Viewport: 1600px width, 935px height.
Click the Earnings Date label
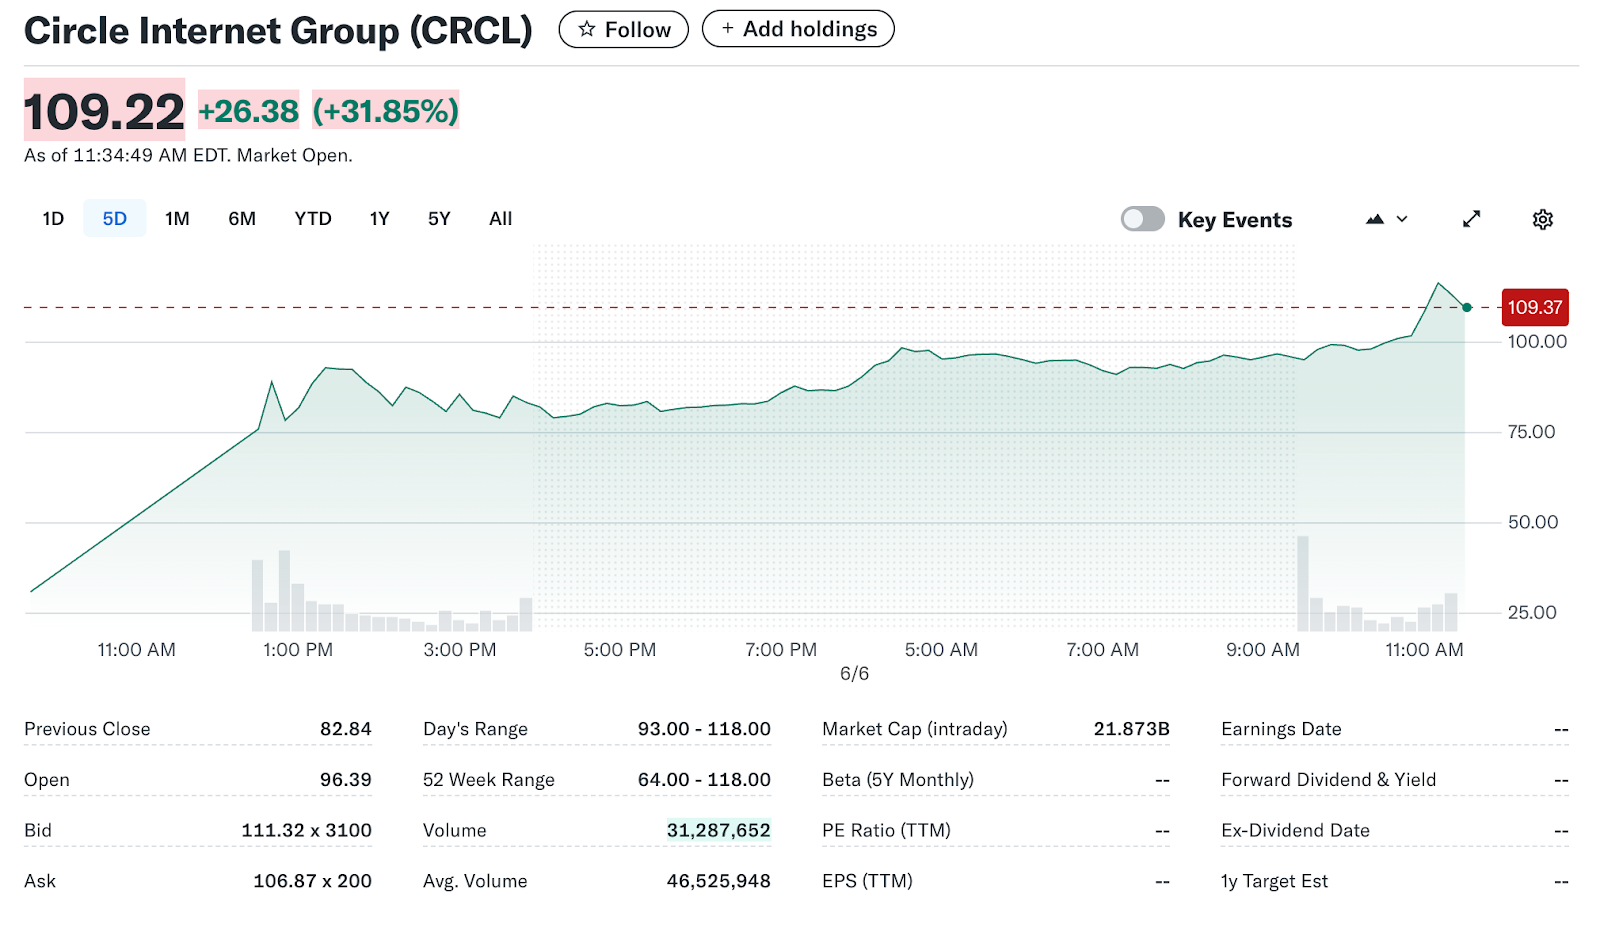click(x=1281, y=729)
